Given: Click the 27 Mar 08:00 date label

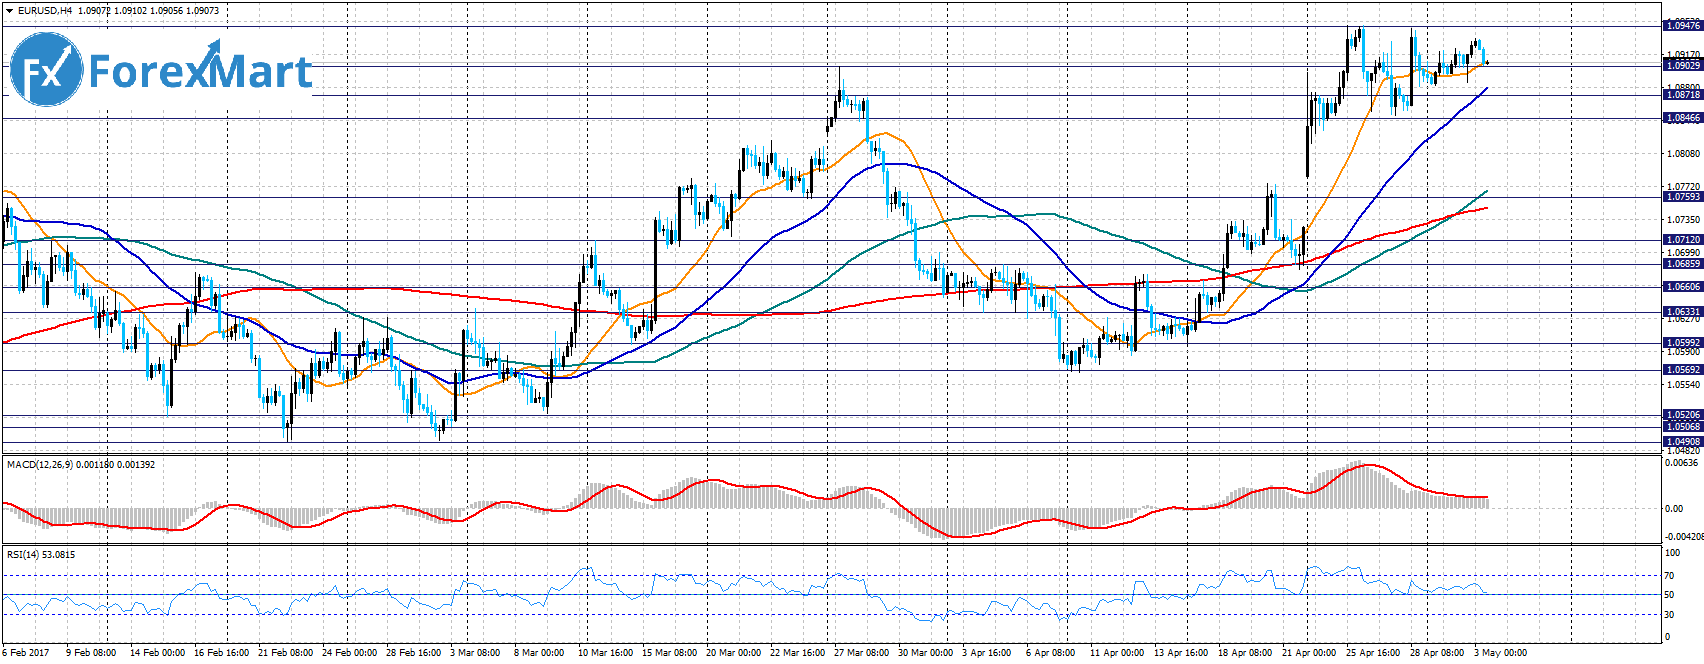Looking at the screenshot, I should 861,653.
